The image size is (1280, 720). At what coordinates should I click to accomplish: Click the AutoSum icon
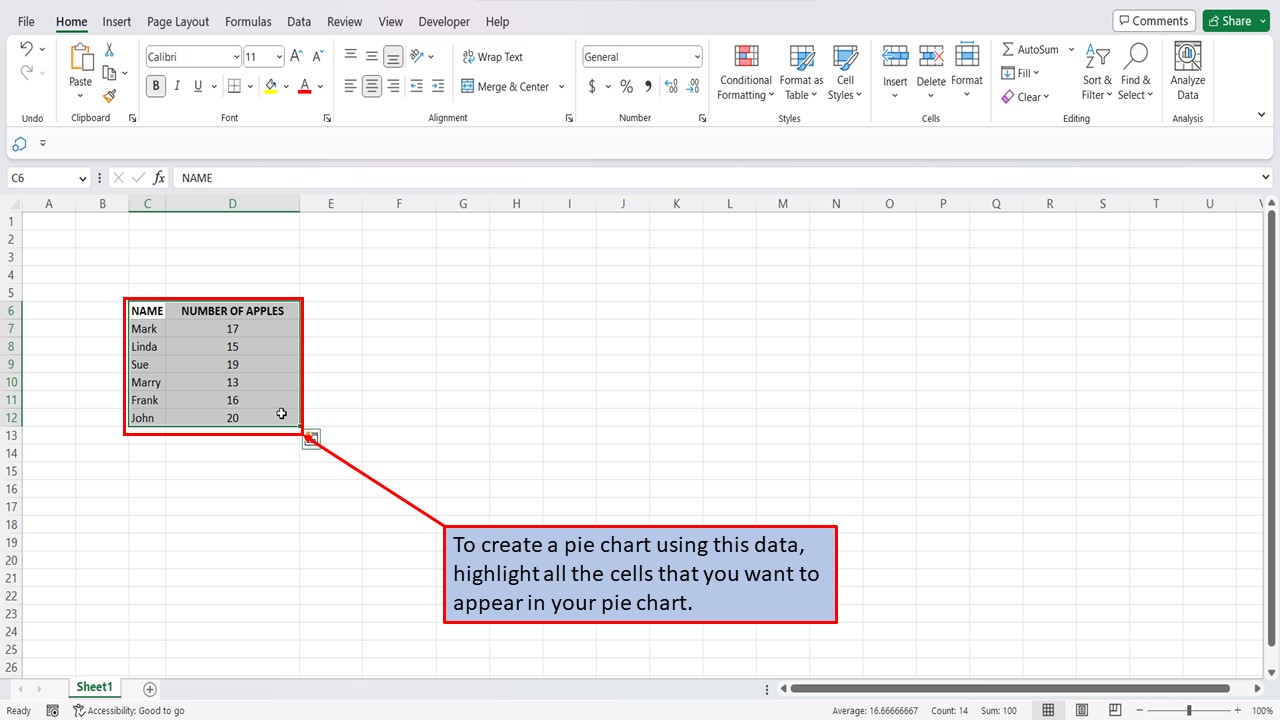pos(1030,48)
